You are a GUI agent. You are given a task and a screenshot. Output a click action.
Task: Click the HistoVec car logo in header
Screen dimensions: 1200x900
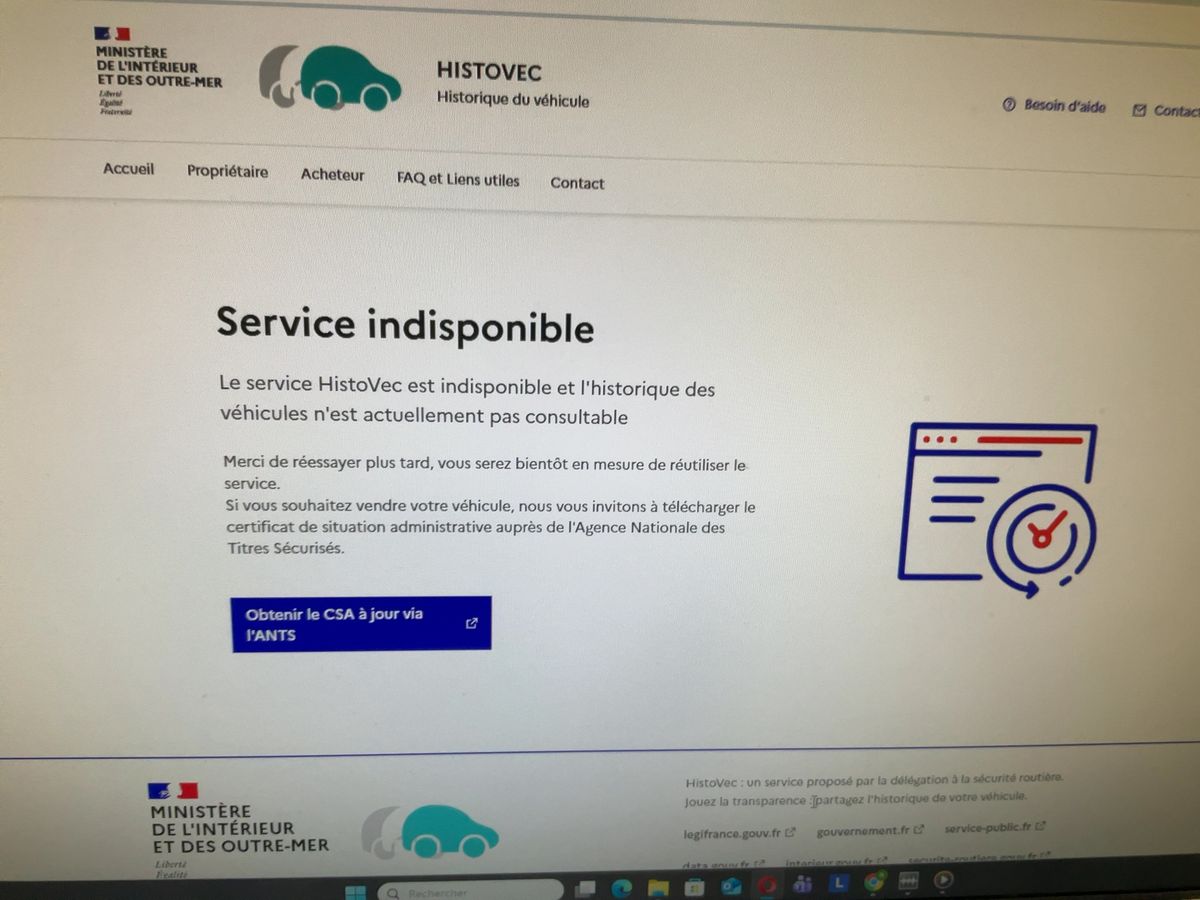pos(330,77)
